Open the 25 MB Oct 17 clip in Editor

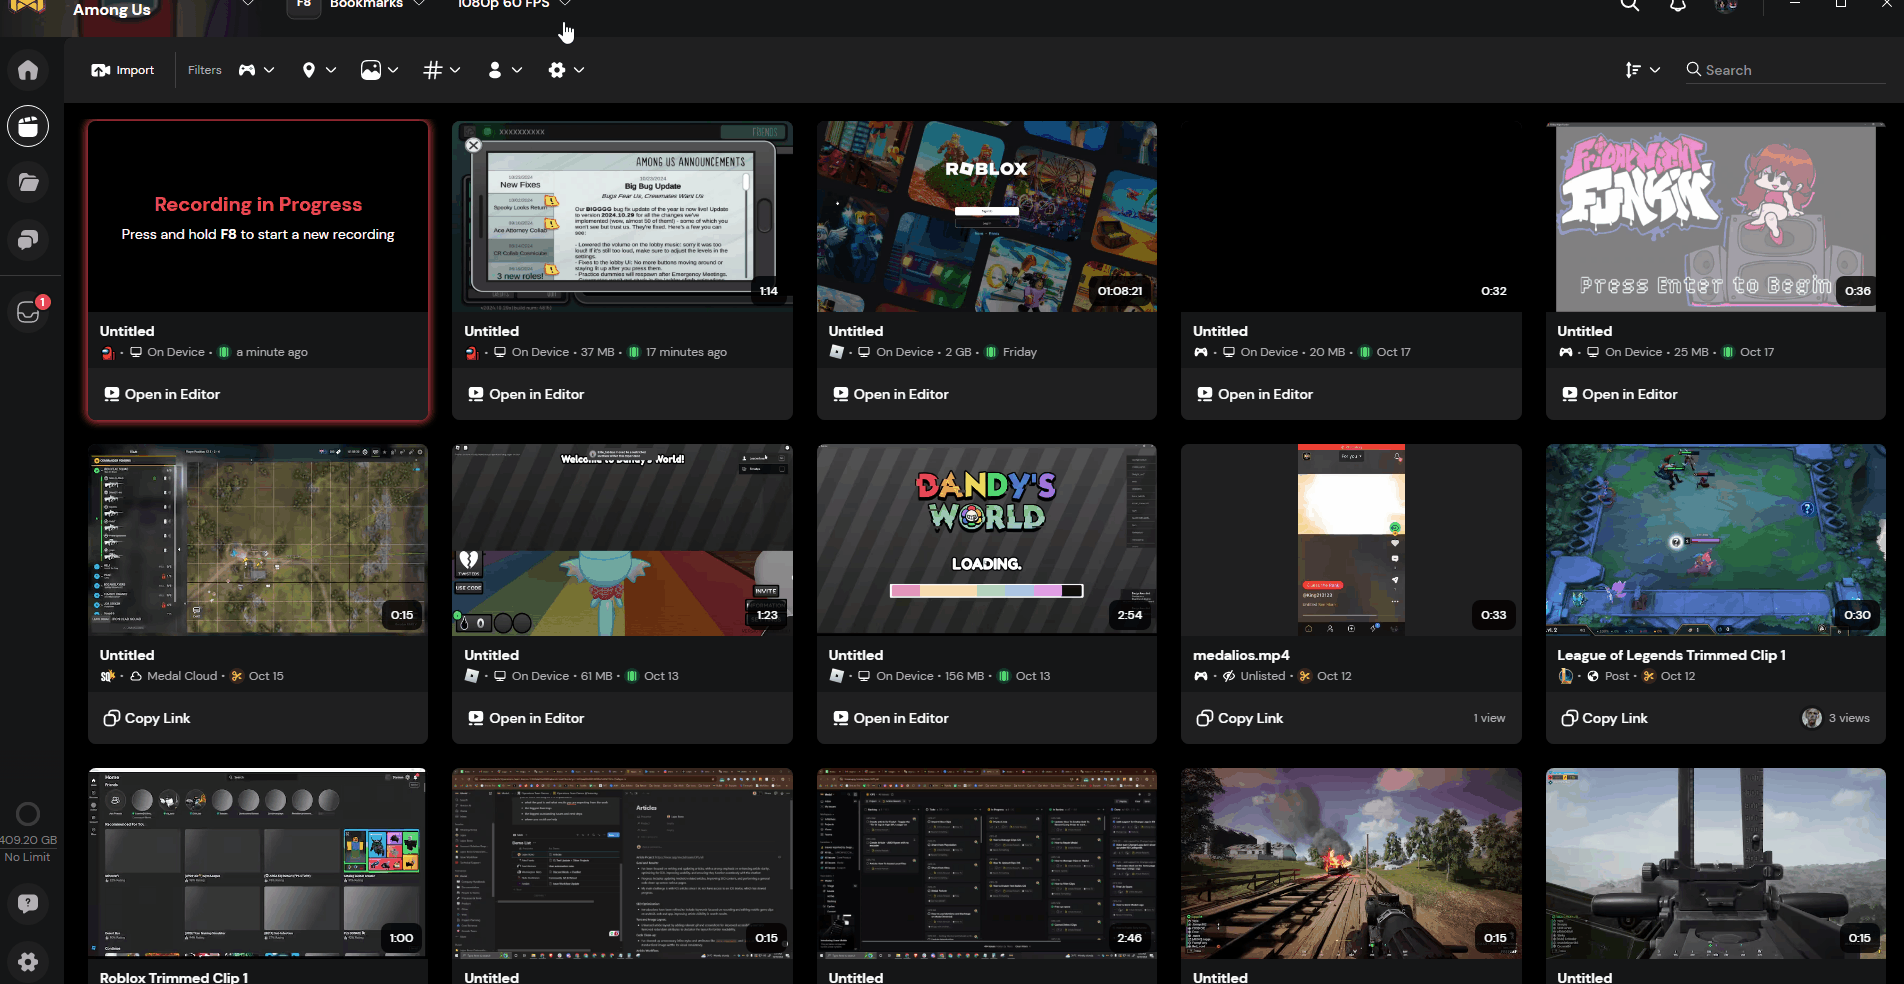[1619, 394]
